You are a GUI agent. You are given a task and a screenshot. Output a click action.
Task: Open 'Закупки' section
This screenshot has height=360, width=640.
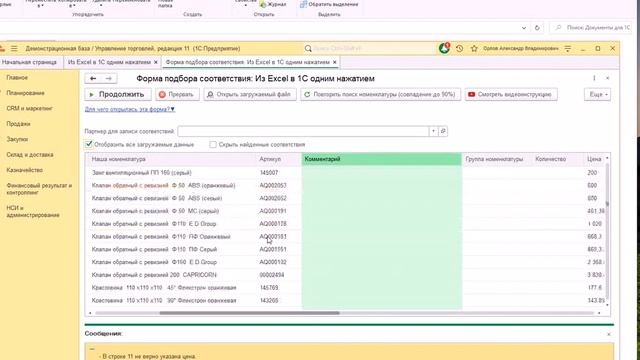pyautogui.click(x=17, y=140)
